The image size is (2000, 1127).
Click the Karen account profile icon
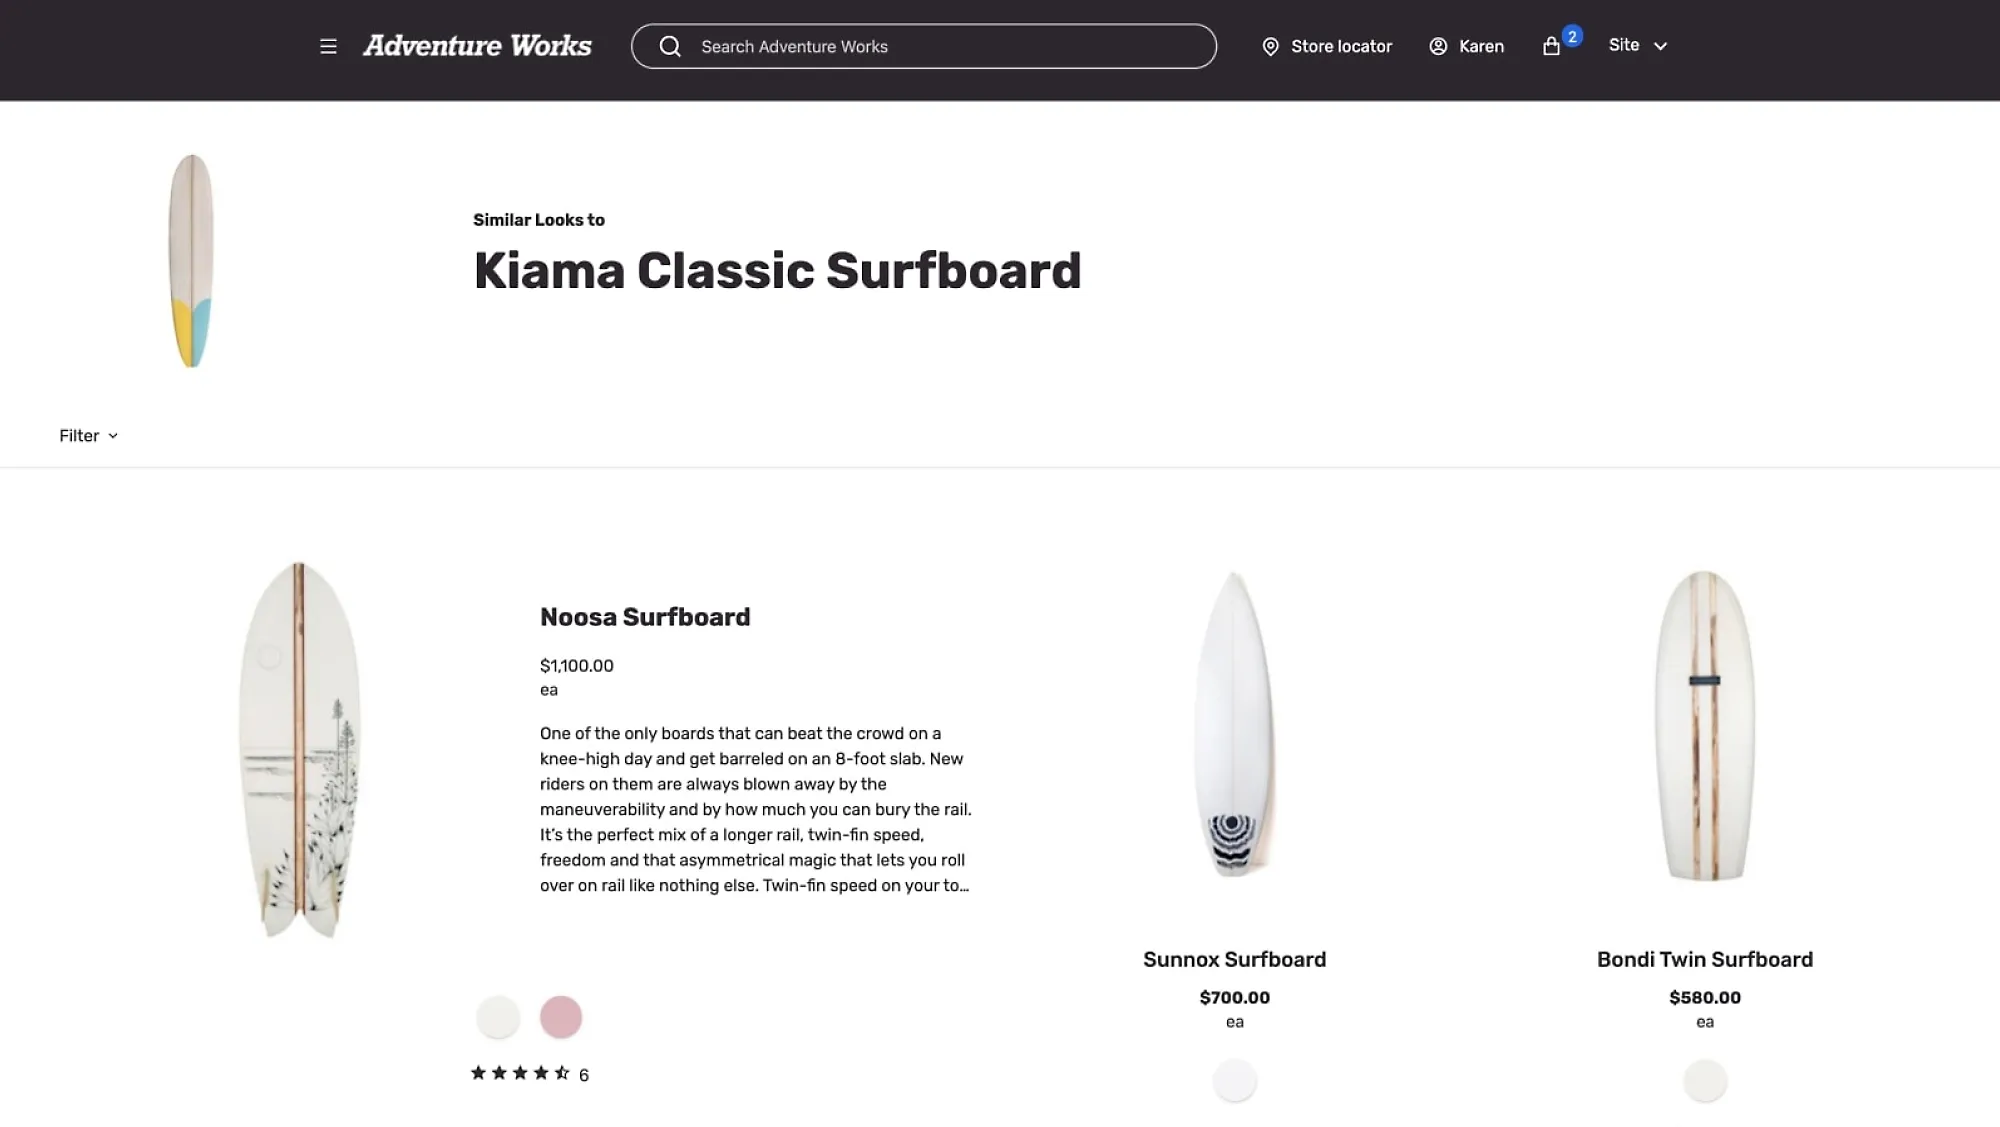click(1438, 46)
